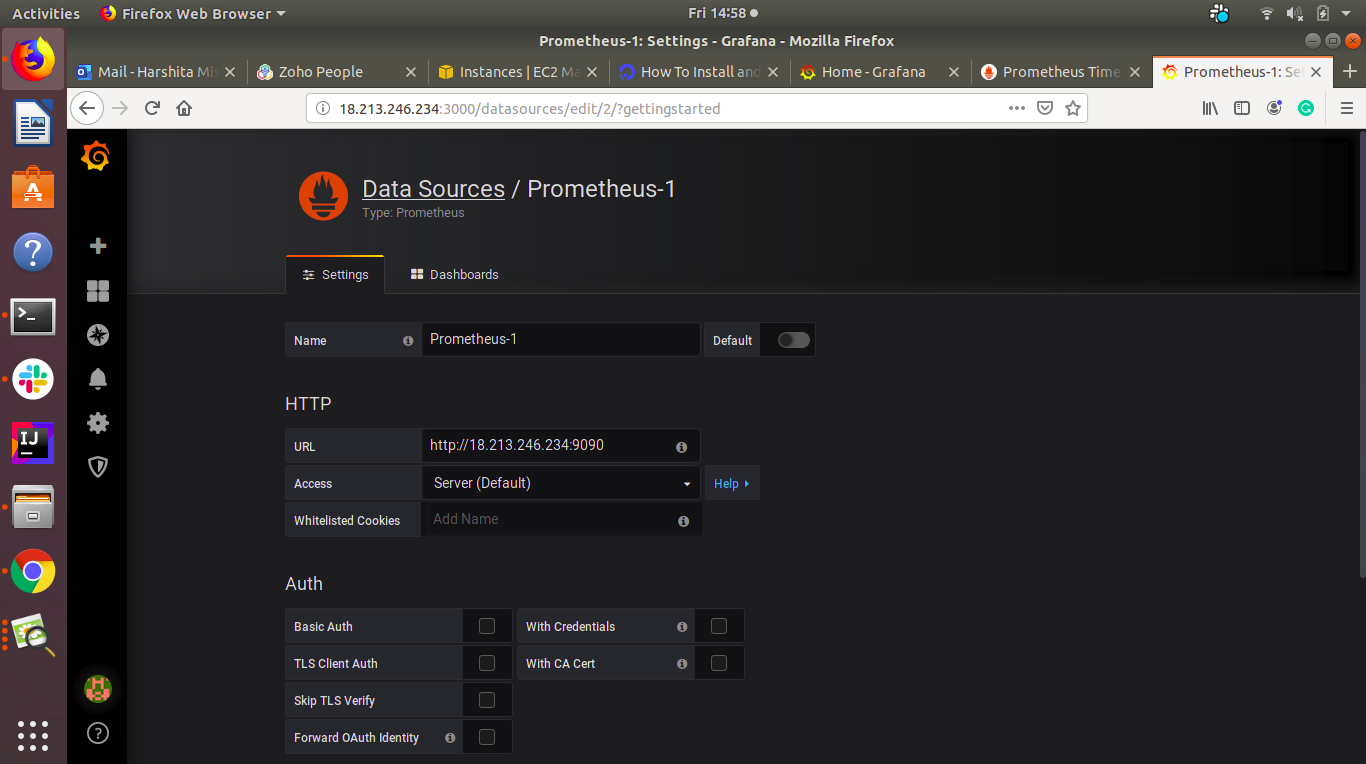Open GNOME Activities overview
The width and height of the screenshot is (1366, 764).
(x=46, y=14)
